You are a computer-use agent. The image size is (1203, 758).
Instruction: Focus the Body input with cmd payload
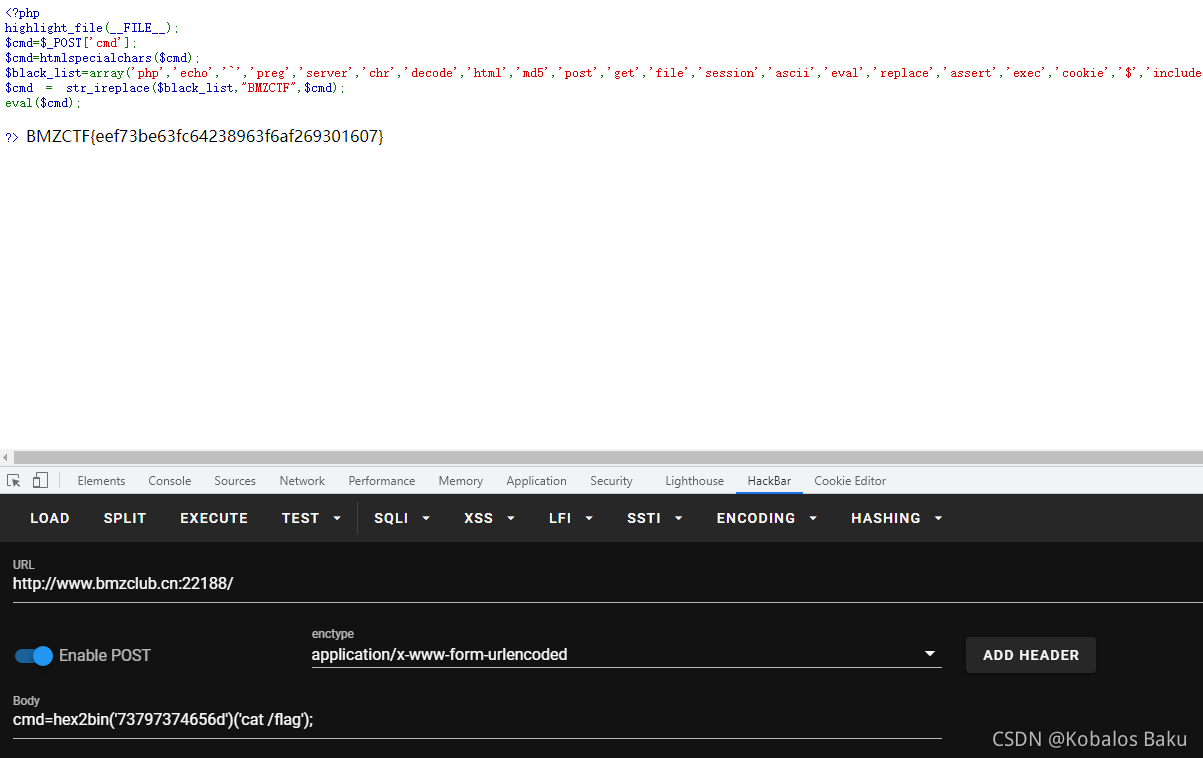[477, 719]
